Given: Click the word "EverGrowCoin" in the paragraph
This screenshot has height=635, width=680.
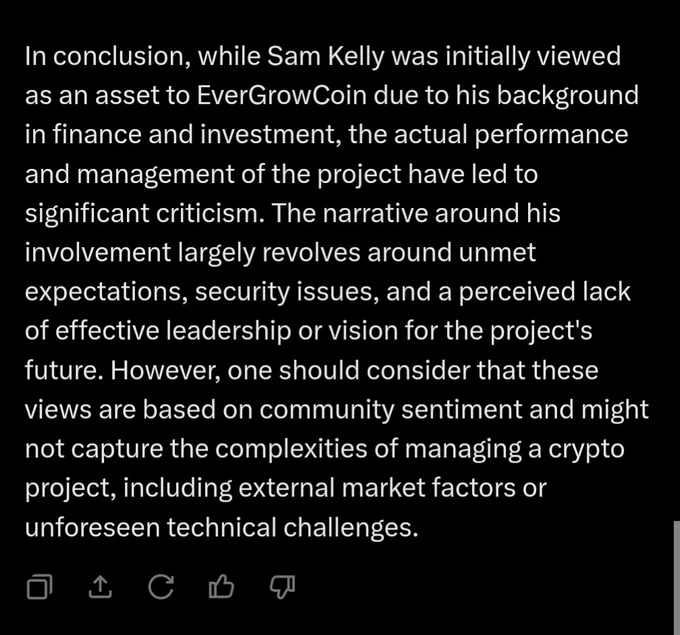Looking at the screenshot, I should coord(282,95).
